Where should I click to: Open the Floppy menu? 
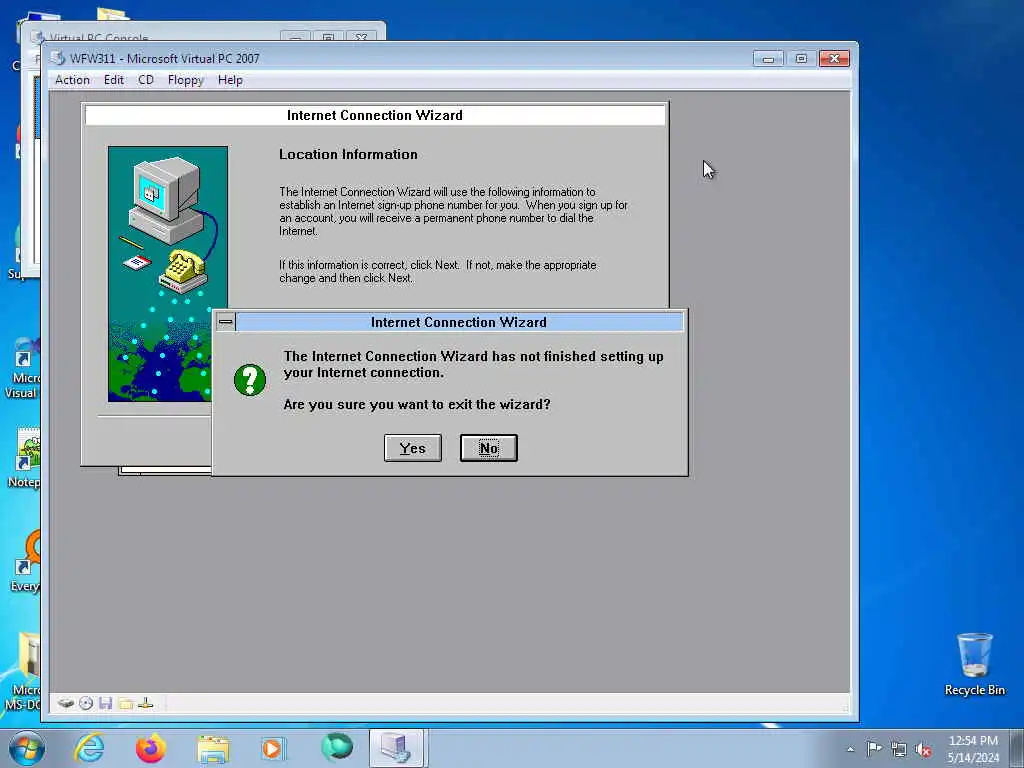click(x=185, y=80)
